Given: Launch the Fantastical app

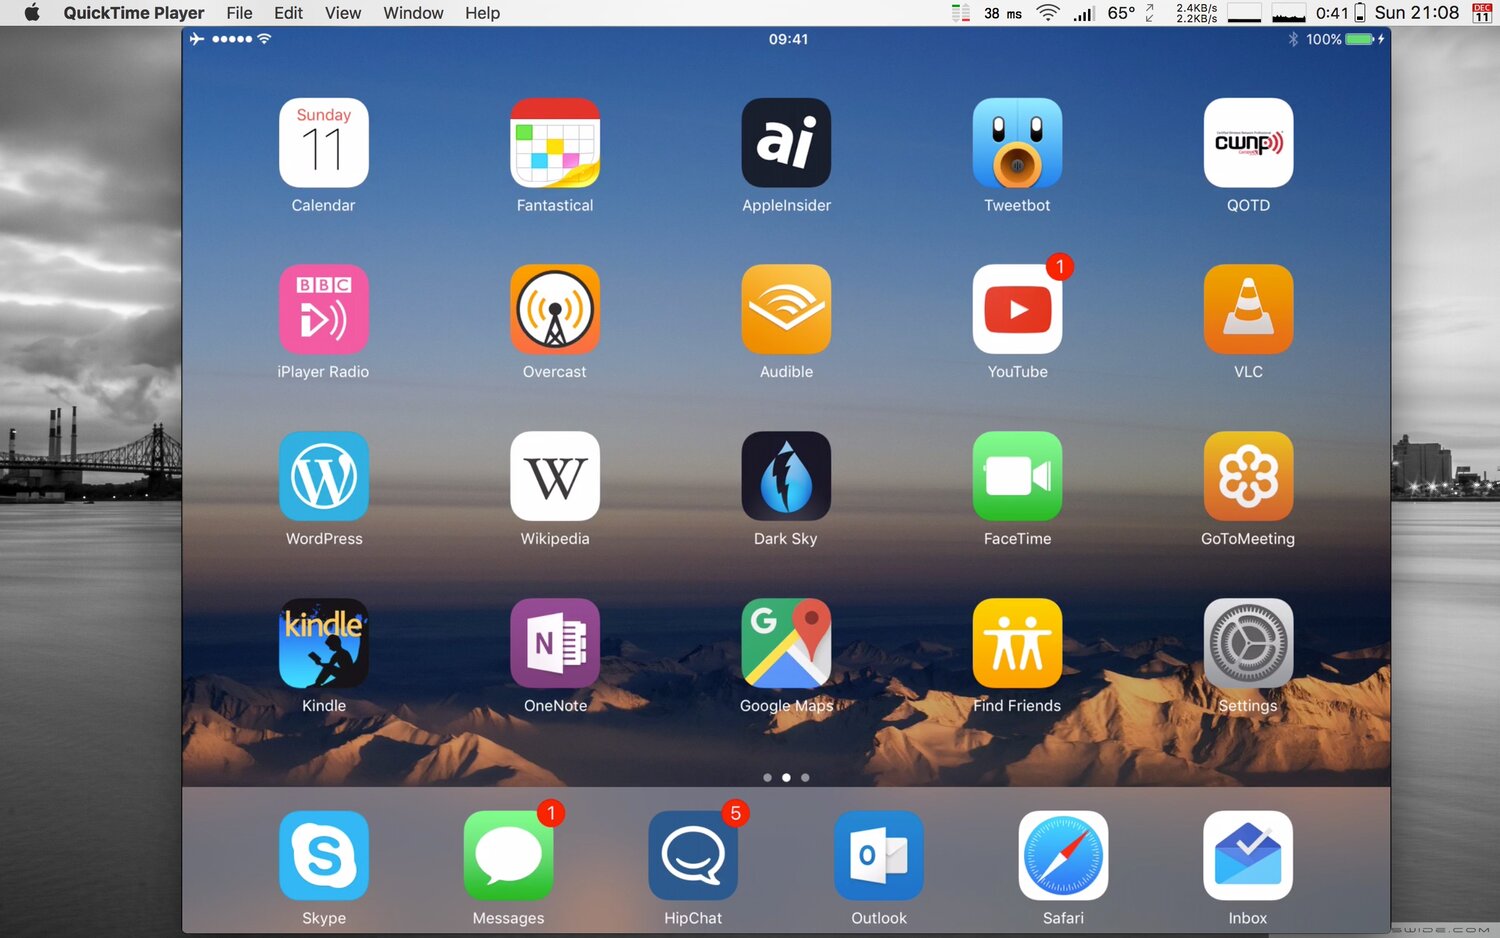Looking at the screenshot, I should [555, 143].
